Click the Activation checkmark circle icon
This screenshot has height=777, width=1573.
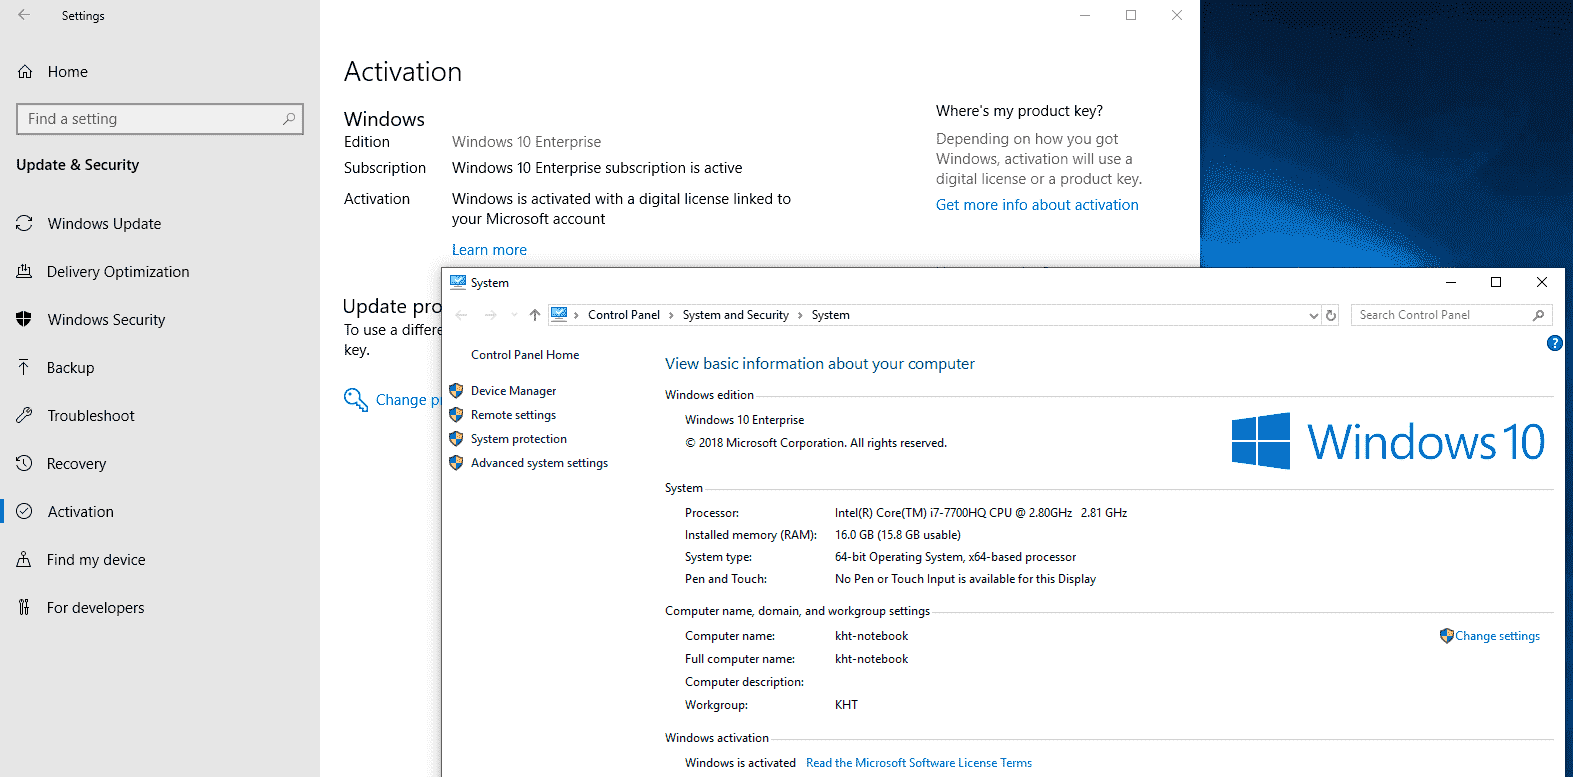coord(24,511)
